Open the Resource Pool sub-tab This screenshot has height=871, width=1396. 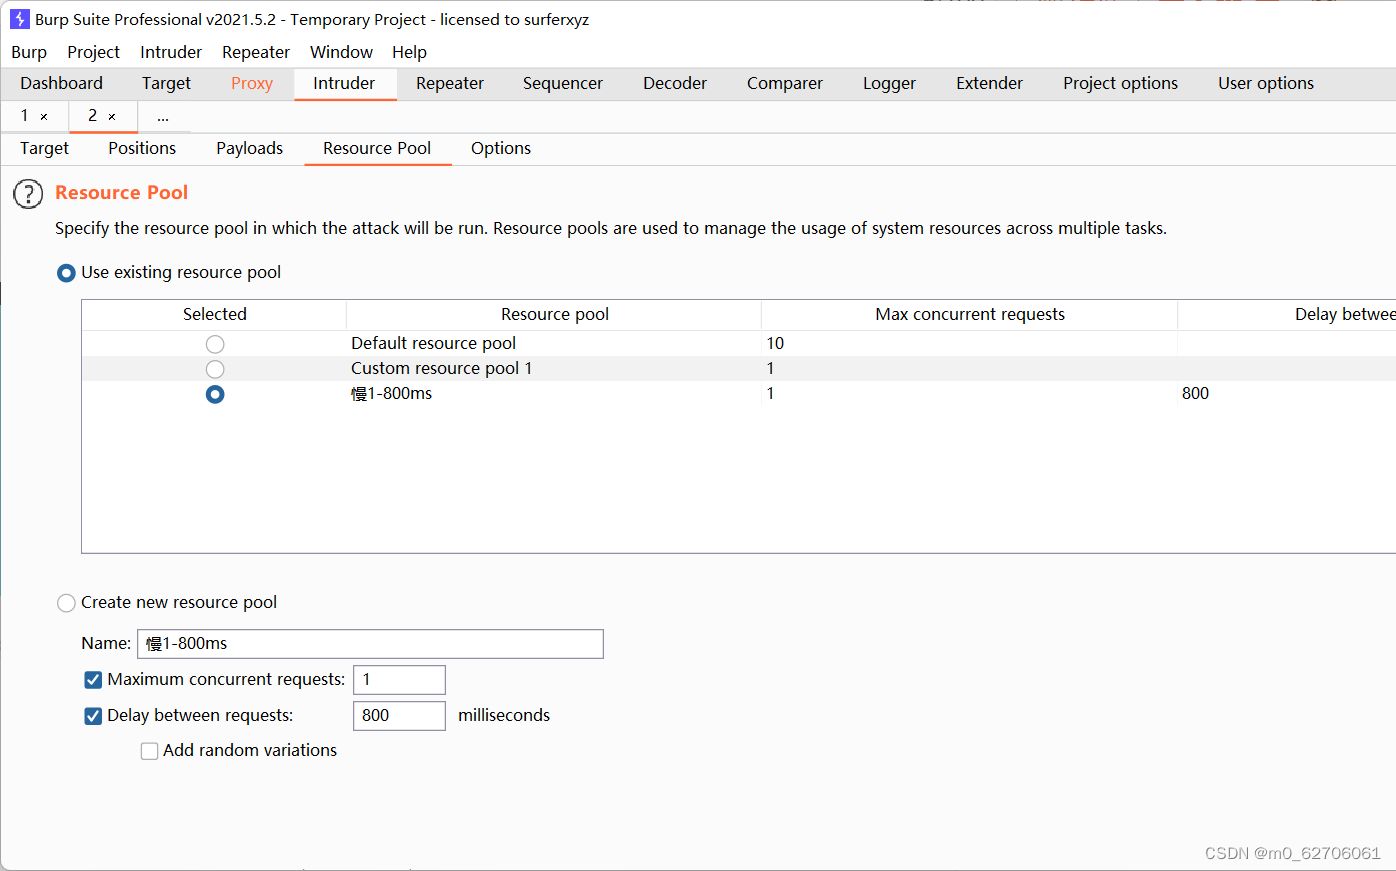pyautogui.click(x=377, y=148)
